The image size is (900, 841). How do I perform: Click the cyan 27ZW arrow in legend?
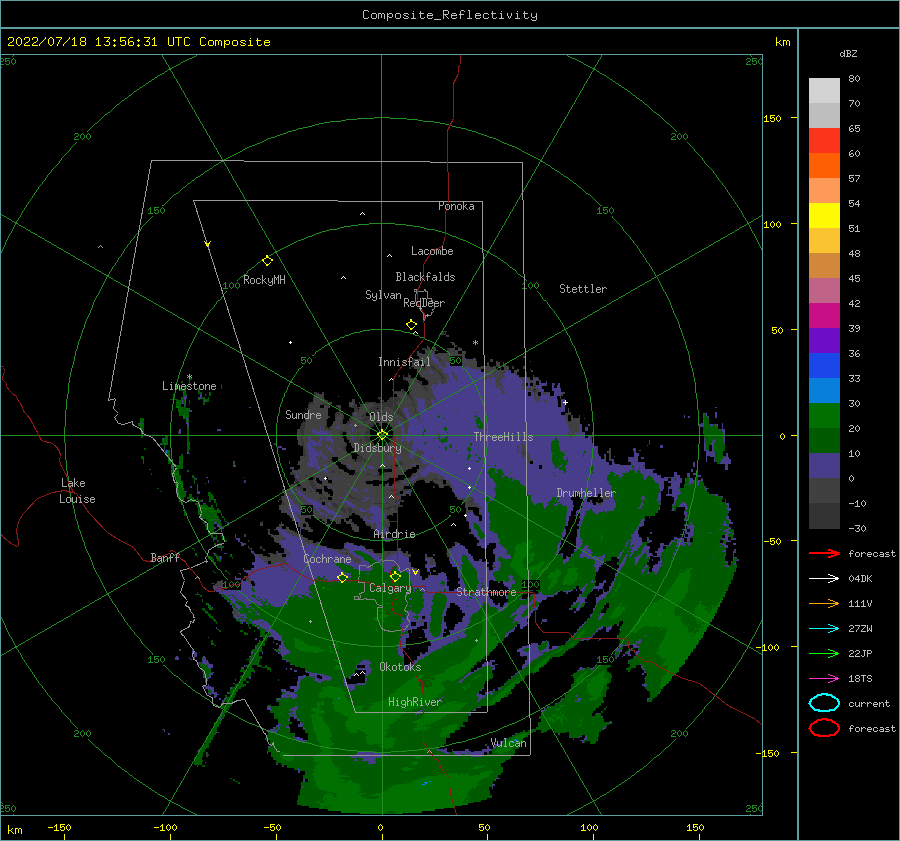pos(824,629)
